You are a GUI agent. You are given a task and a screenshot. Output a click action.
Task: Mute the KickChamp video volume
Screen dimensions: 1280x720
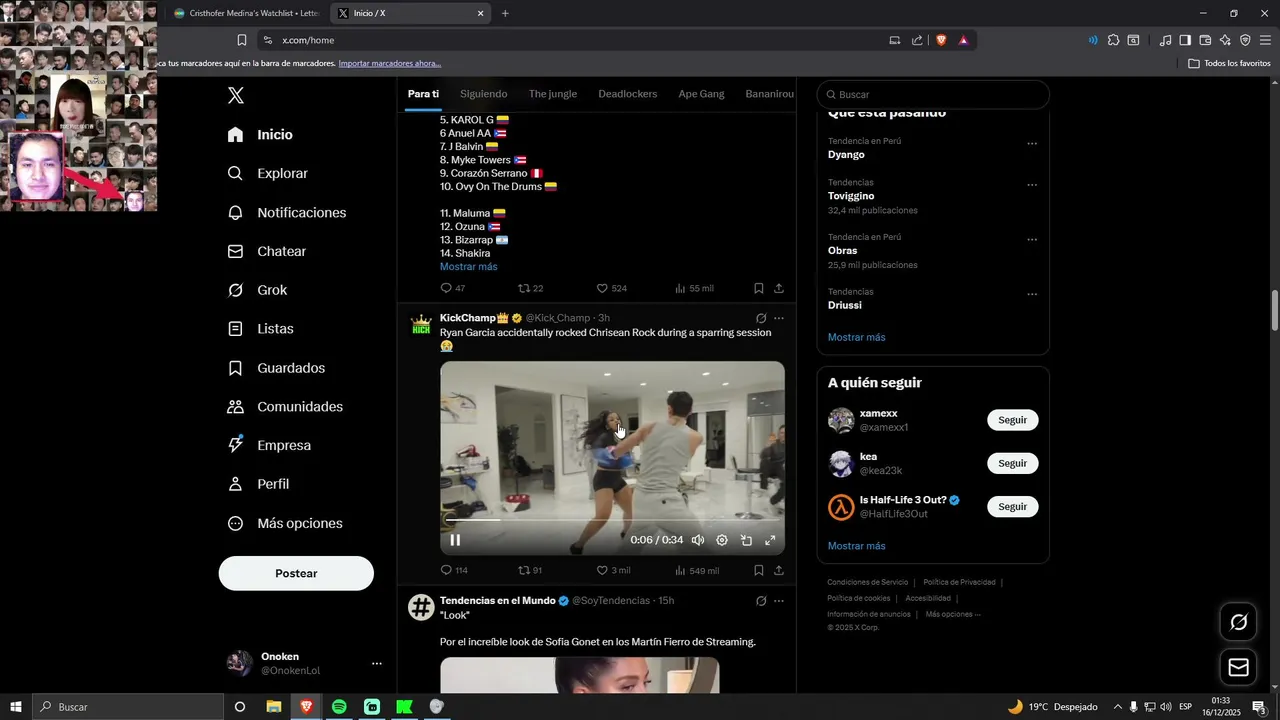[697, 540]
